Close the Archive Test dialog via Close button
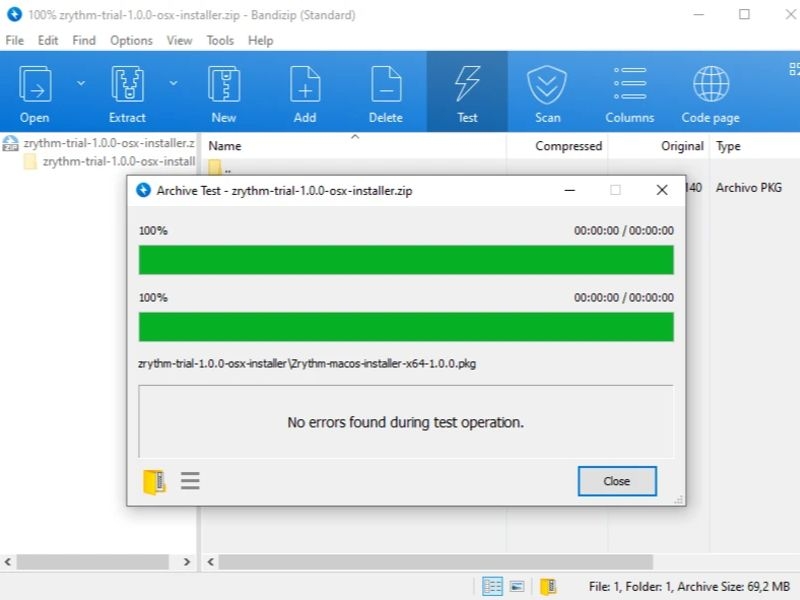This screenshot has height=600, width=800. tap(617, 481)
